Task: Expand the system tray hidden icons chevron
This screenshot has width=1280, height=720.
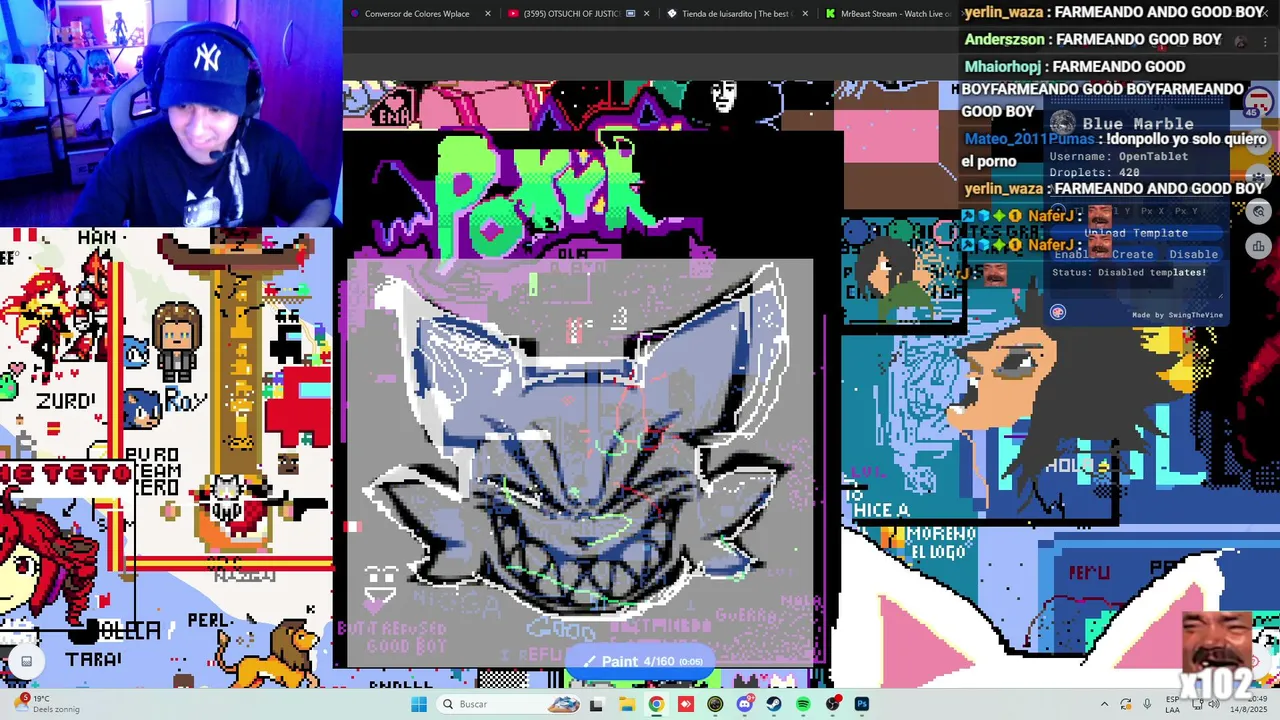Action: [x=1104, y=704]
